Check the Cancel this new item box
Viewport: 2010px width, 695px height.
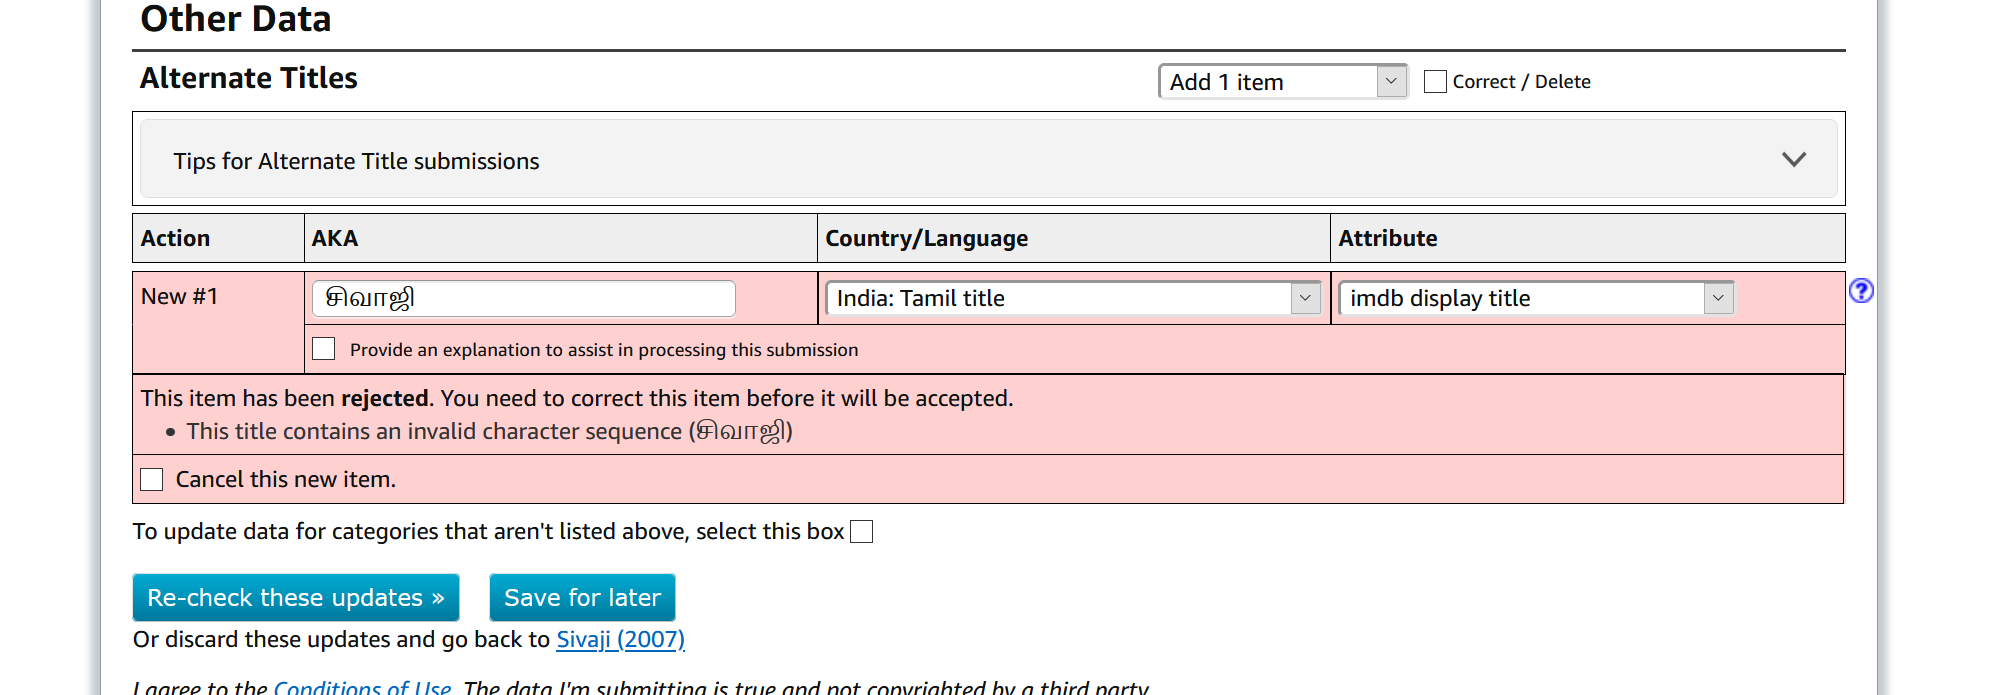tap(152, 480)
